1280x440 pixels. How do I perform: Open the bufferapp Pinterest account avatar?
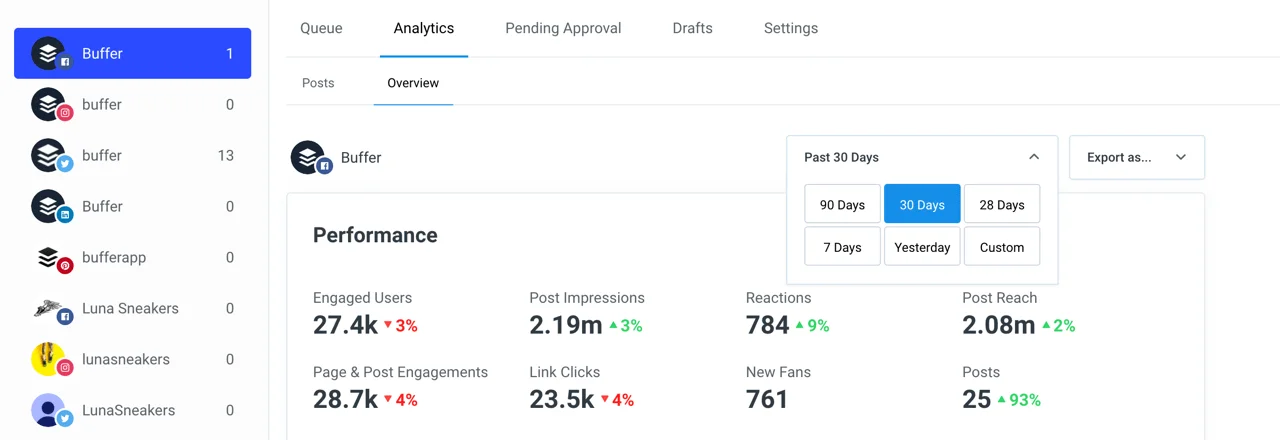click(49, 258)
